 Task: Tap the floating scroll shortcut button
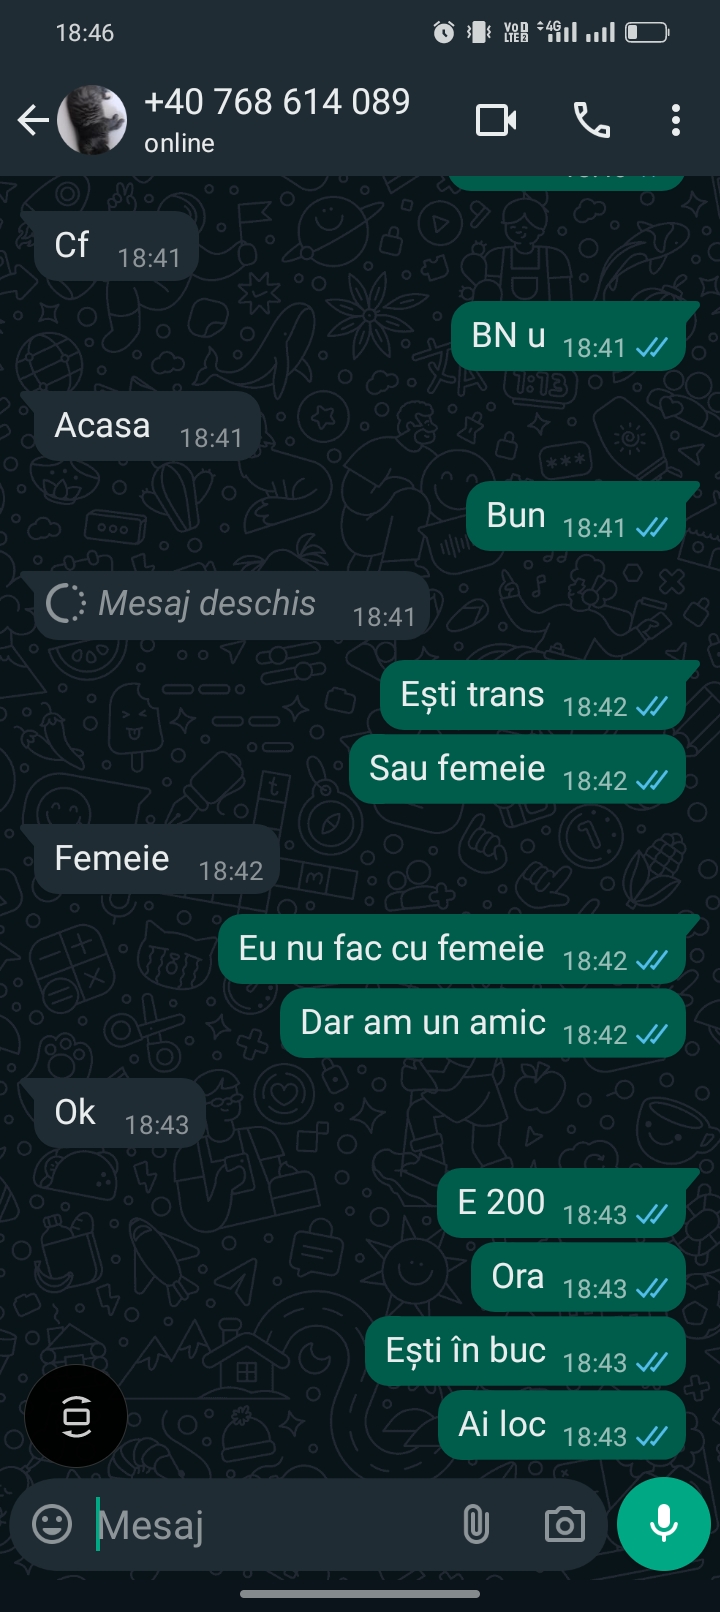(x=75, y=1416)
